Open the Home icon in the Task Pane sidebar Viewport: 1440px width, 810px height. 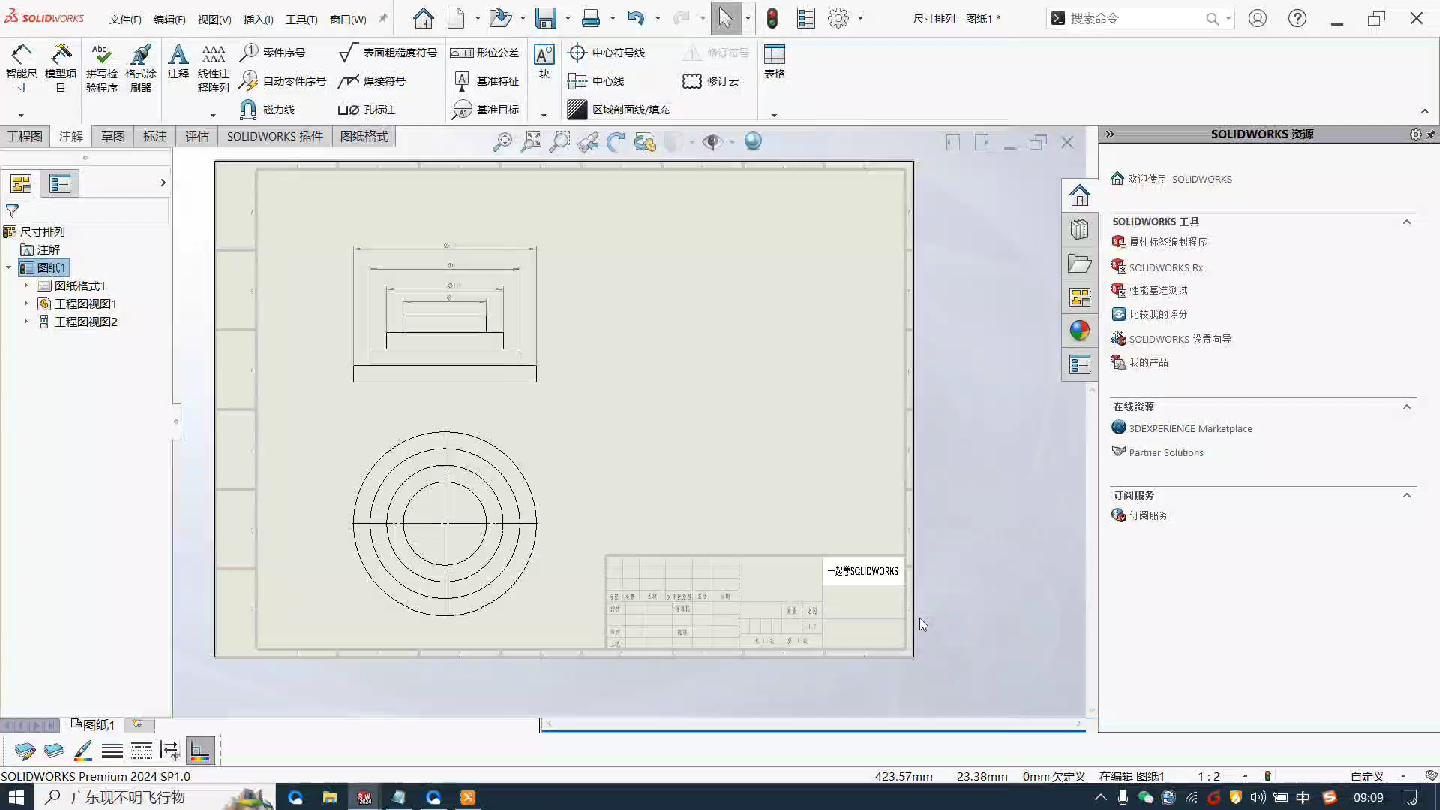[1079, 195]
